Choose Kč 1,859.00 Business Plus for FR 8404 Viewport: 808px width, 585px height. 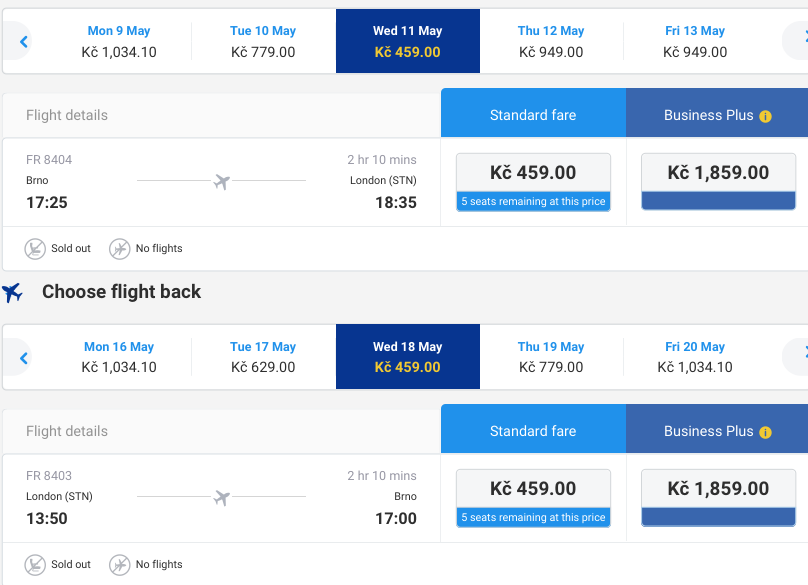tap(718, 181)
